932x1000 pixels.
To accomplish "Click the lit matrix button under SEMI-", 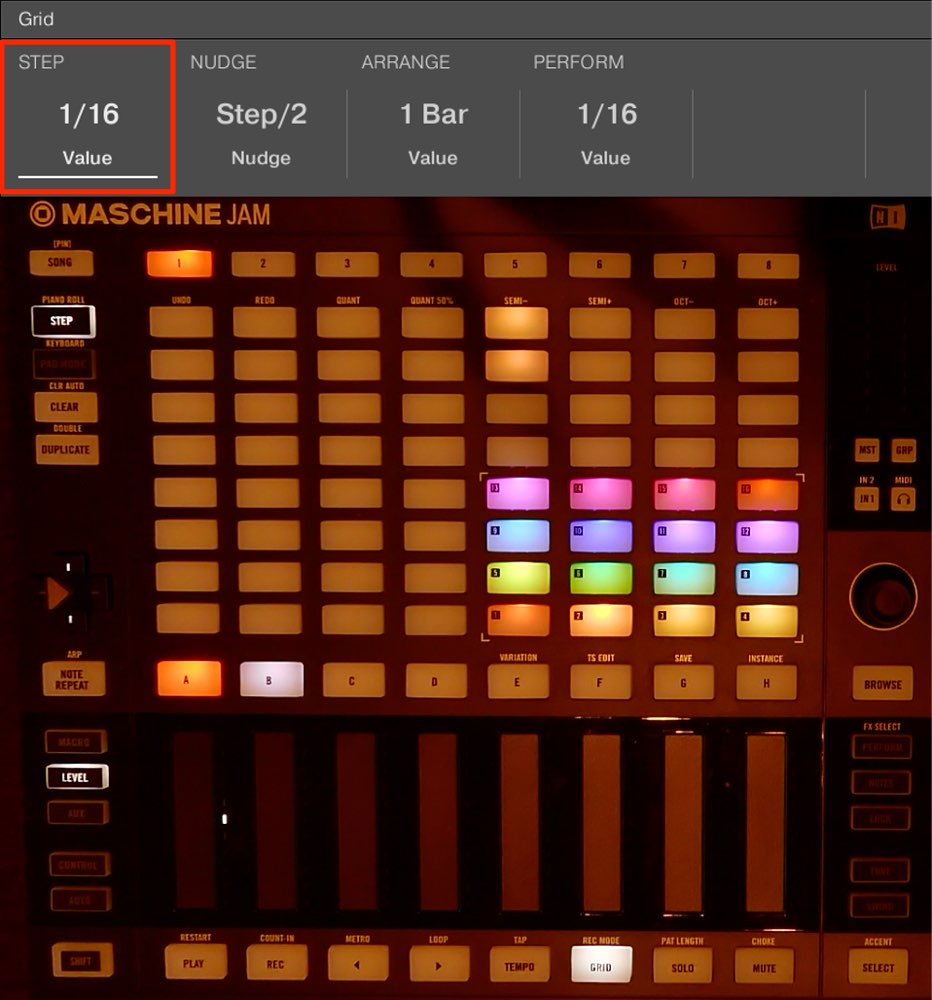I will coord(516,323).
